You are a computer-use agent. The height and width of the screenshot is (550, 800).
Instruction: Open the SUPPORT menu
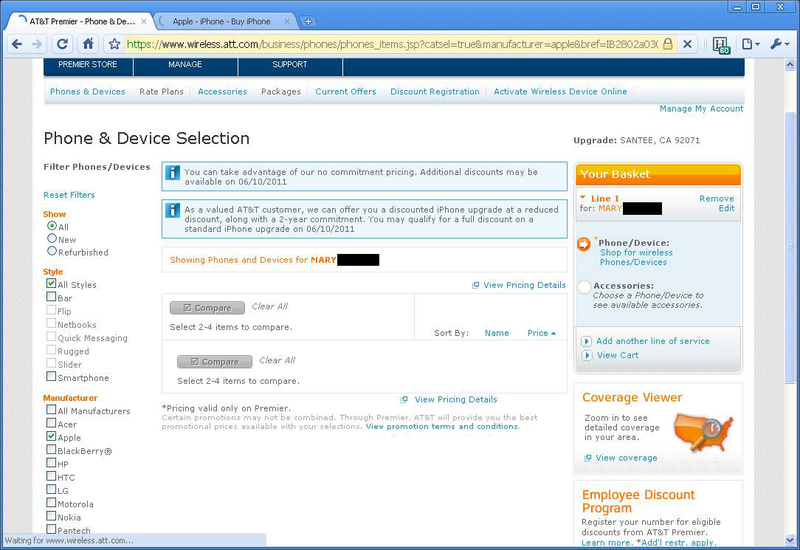click(x=290, y=65)
